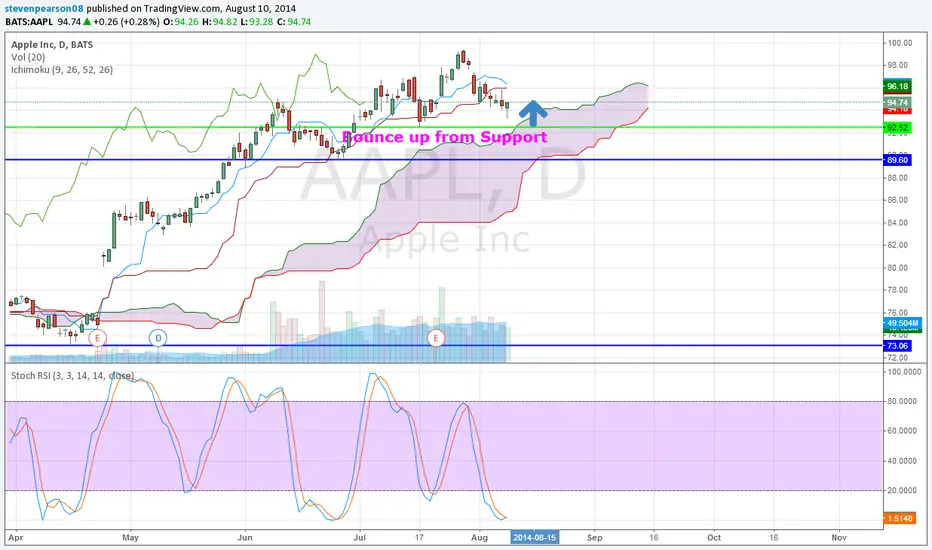Viewport: 932px width, 550px height.
Task: Select the BATS:AAPL ticker symbol
Action: click(x=29, y=22)
